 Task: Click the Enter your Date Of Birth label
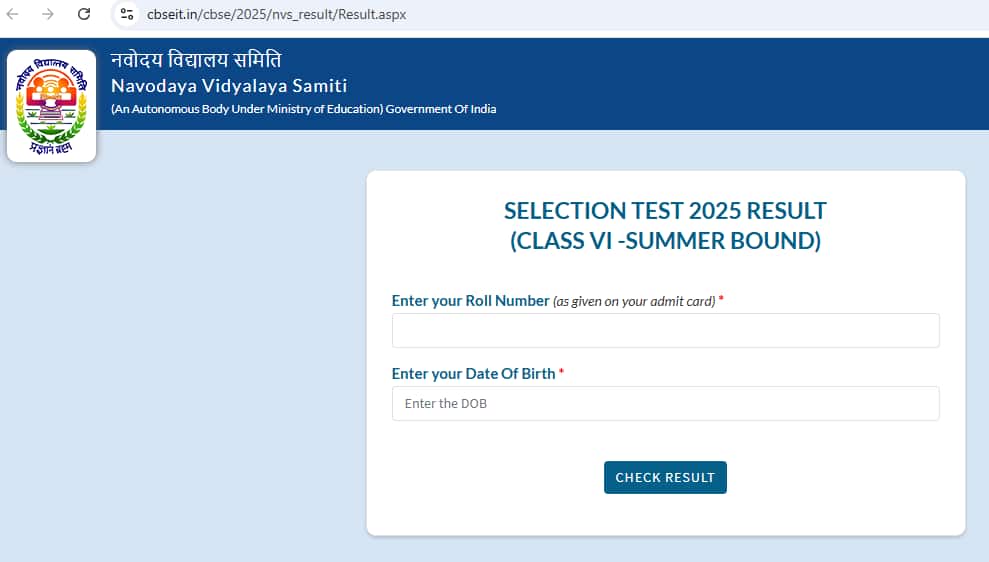[473, 373]
